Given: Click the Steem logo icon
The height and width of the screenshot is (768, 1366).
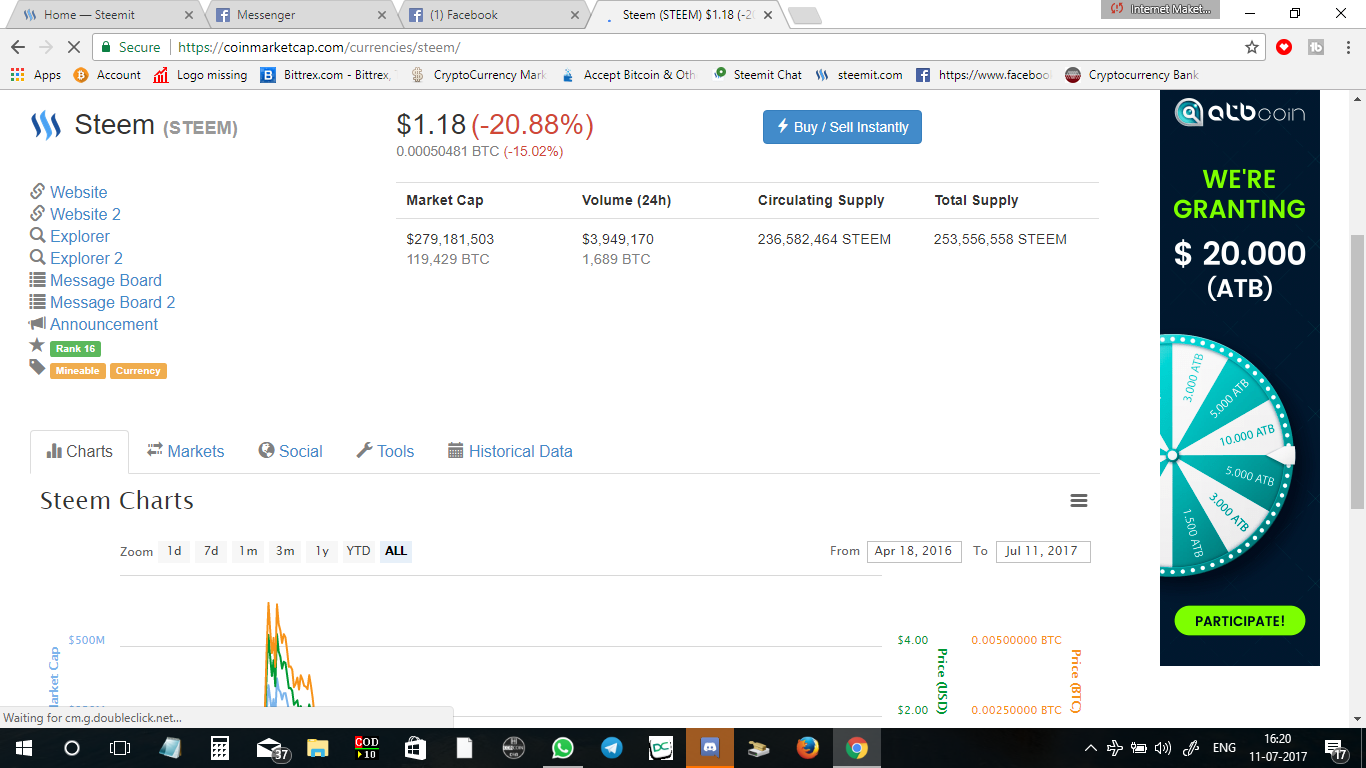Looking at the screenshot, I should tap(46, 126).
